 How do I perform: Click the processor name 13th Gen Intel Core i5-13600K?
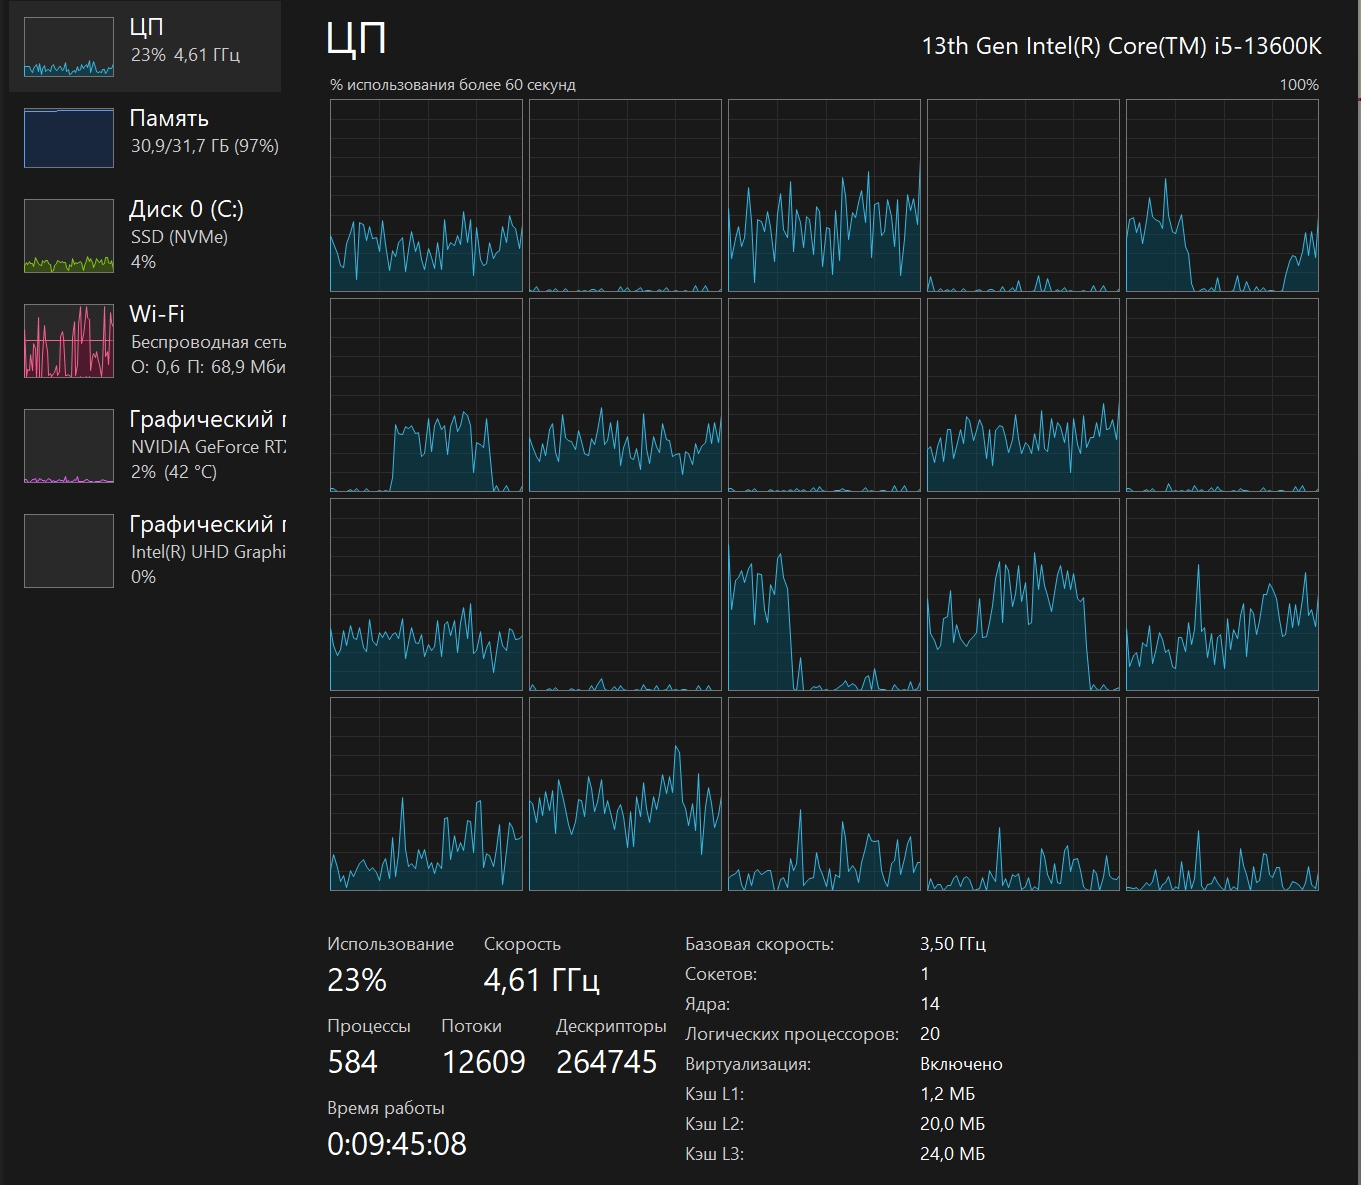1121,46
